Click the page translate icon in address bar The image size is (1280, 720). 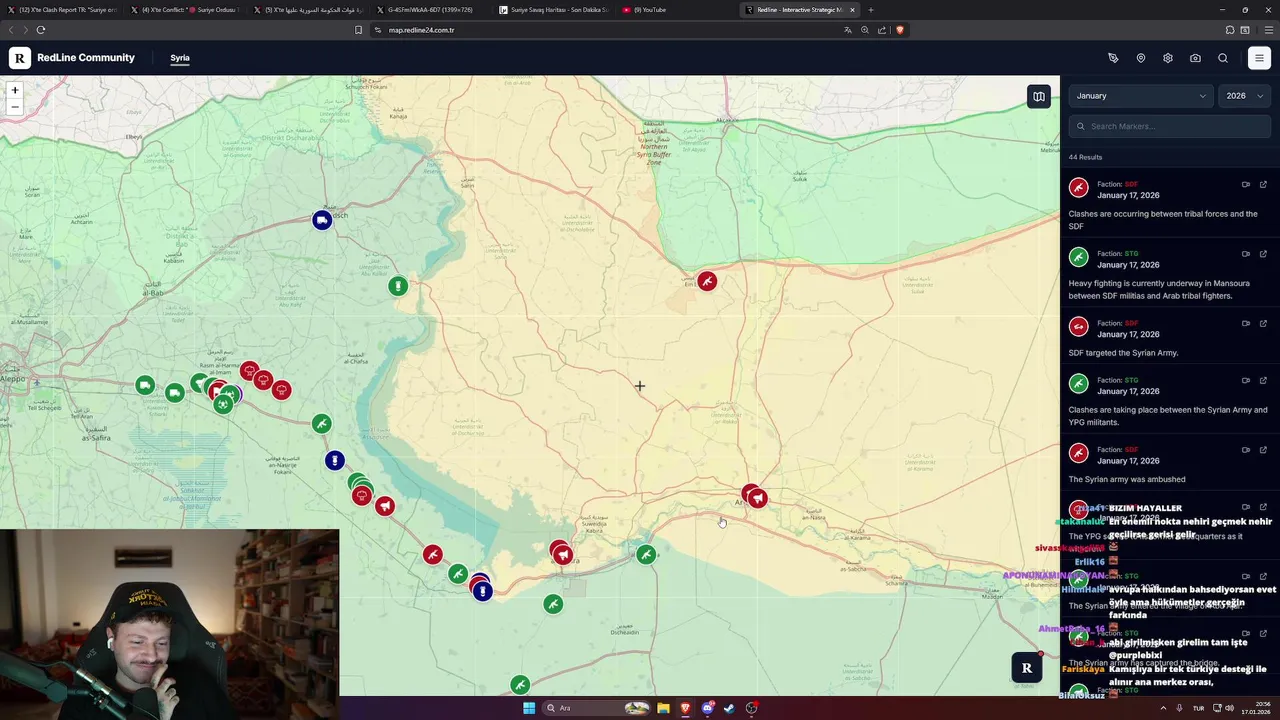(848, 30)
